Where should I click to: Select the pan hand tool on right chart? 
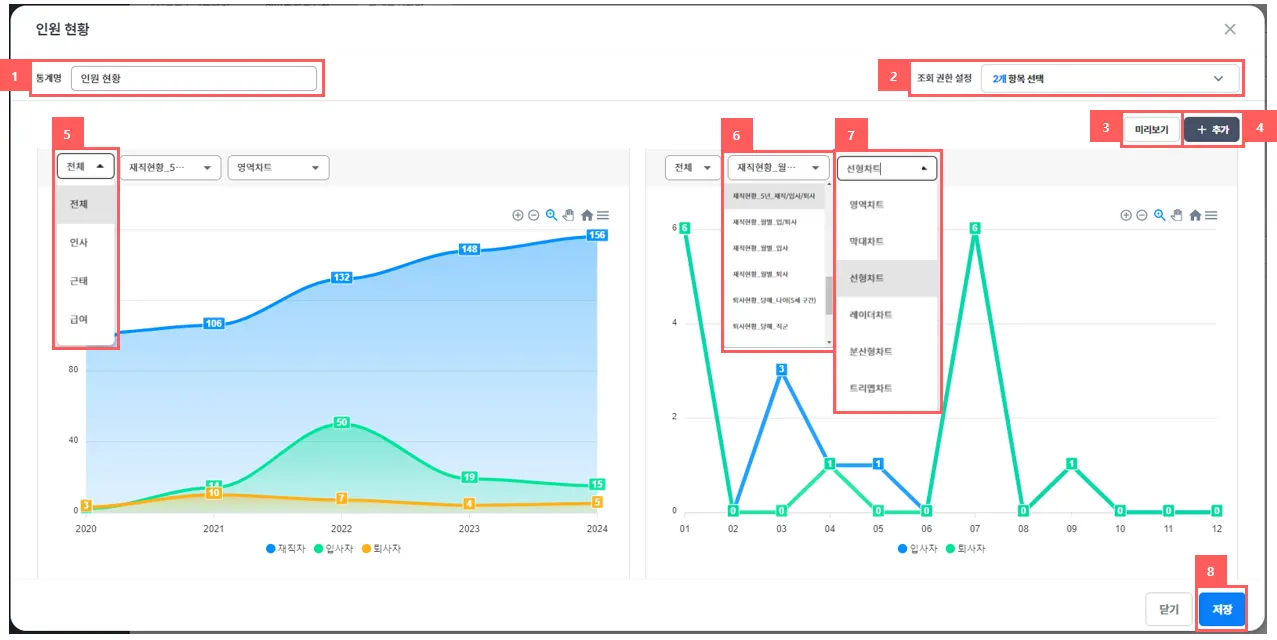[1177, 215]
